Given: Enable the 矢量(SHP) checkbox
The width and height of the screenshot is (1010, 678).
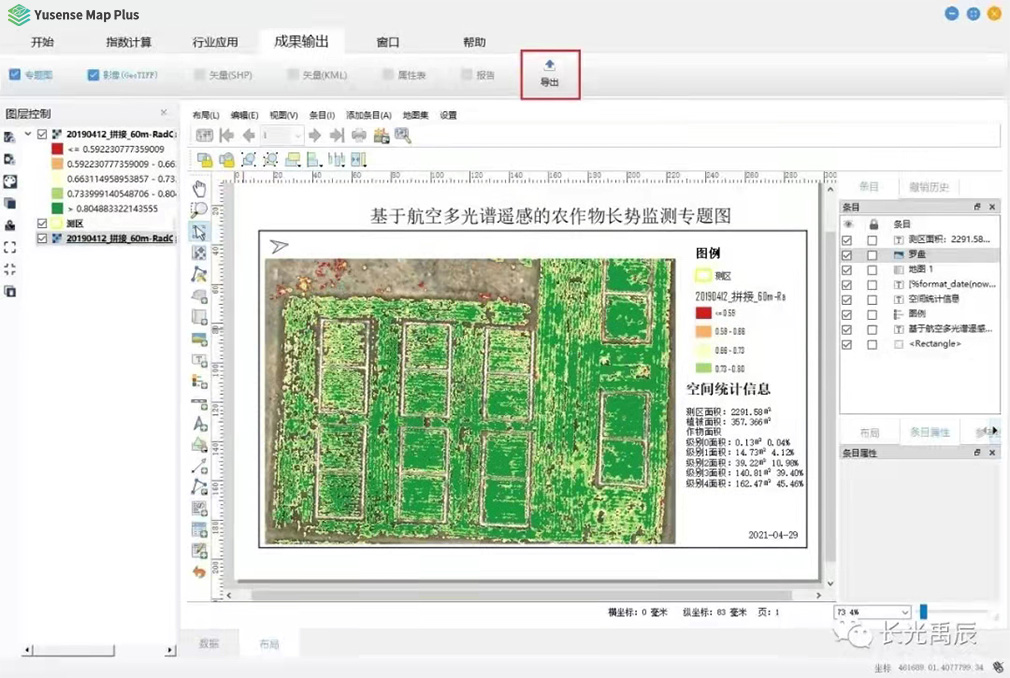Looking at the screenshot, I should (x=199, y=75).
